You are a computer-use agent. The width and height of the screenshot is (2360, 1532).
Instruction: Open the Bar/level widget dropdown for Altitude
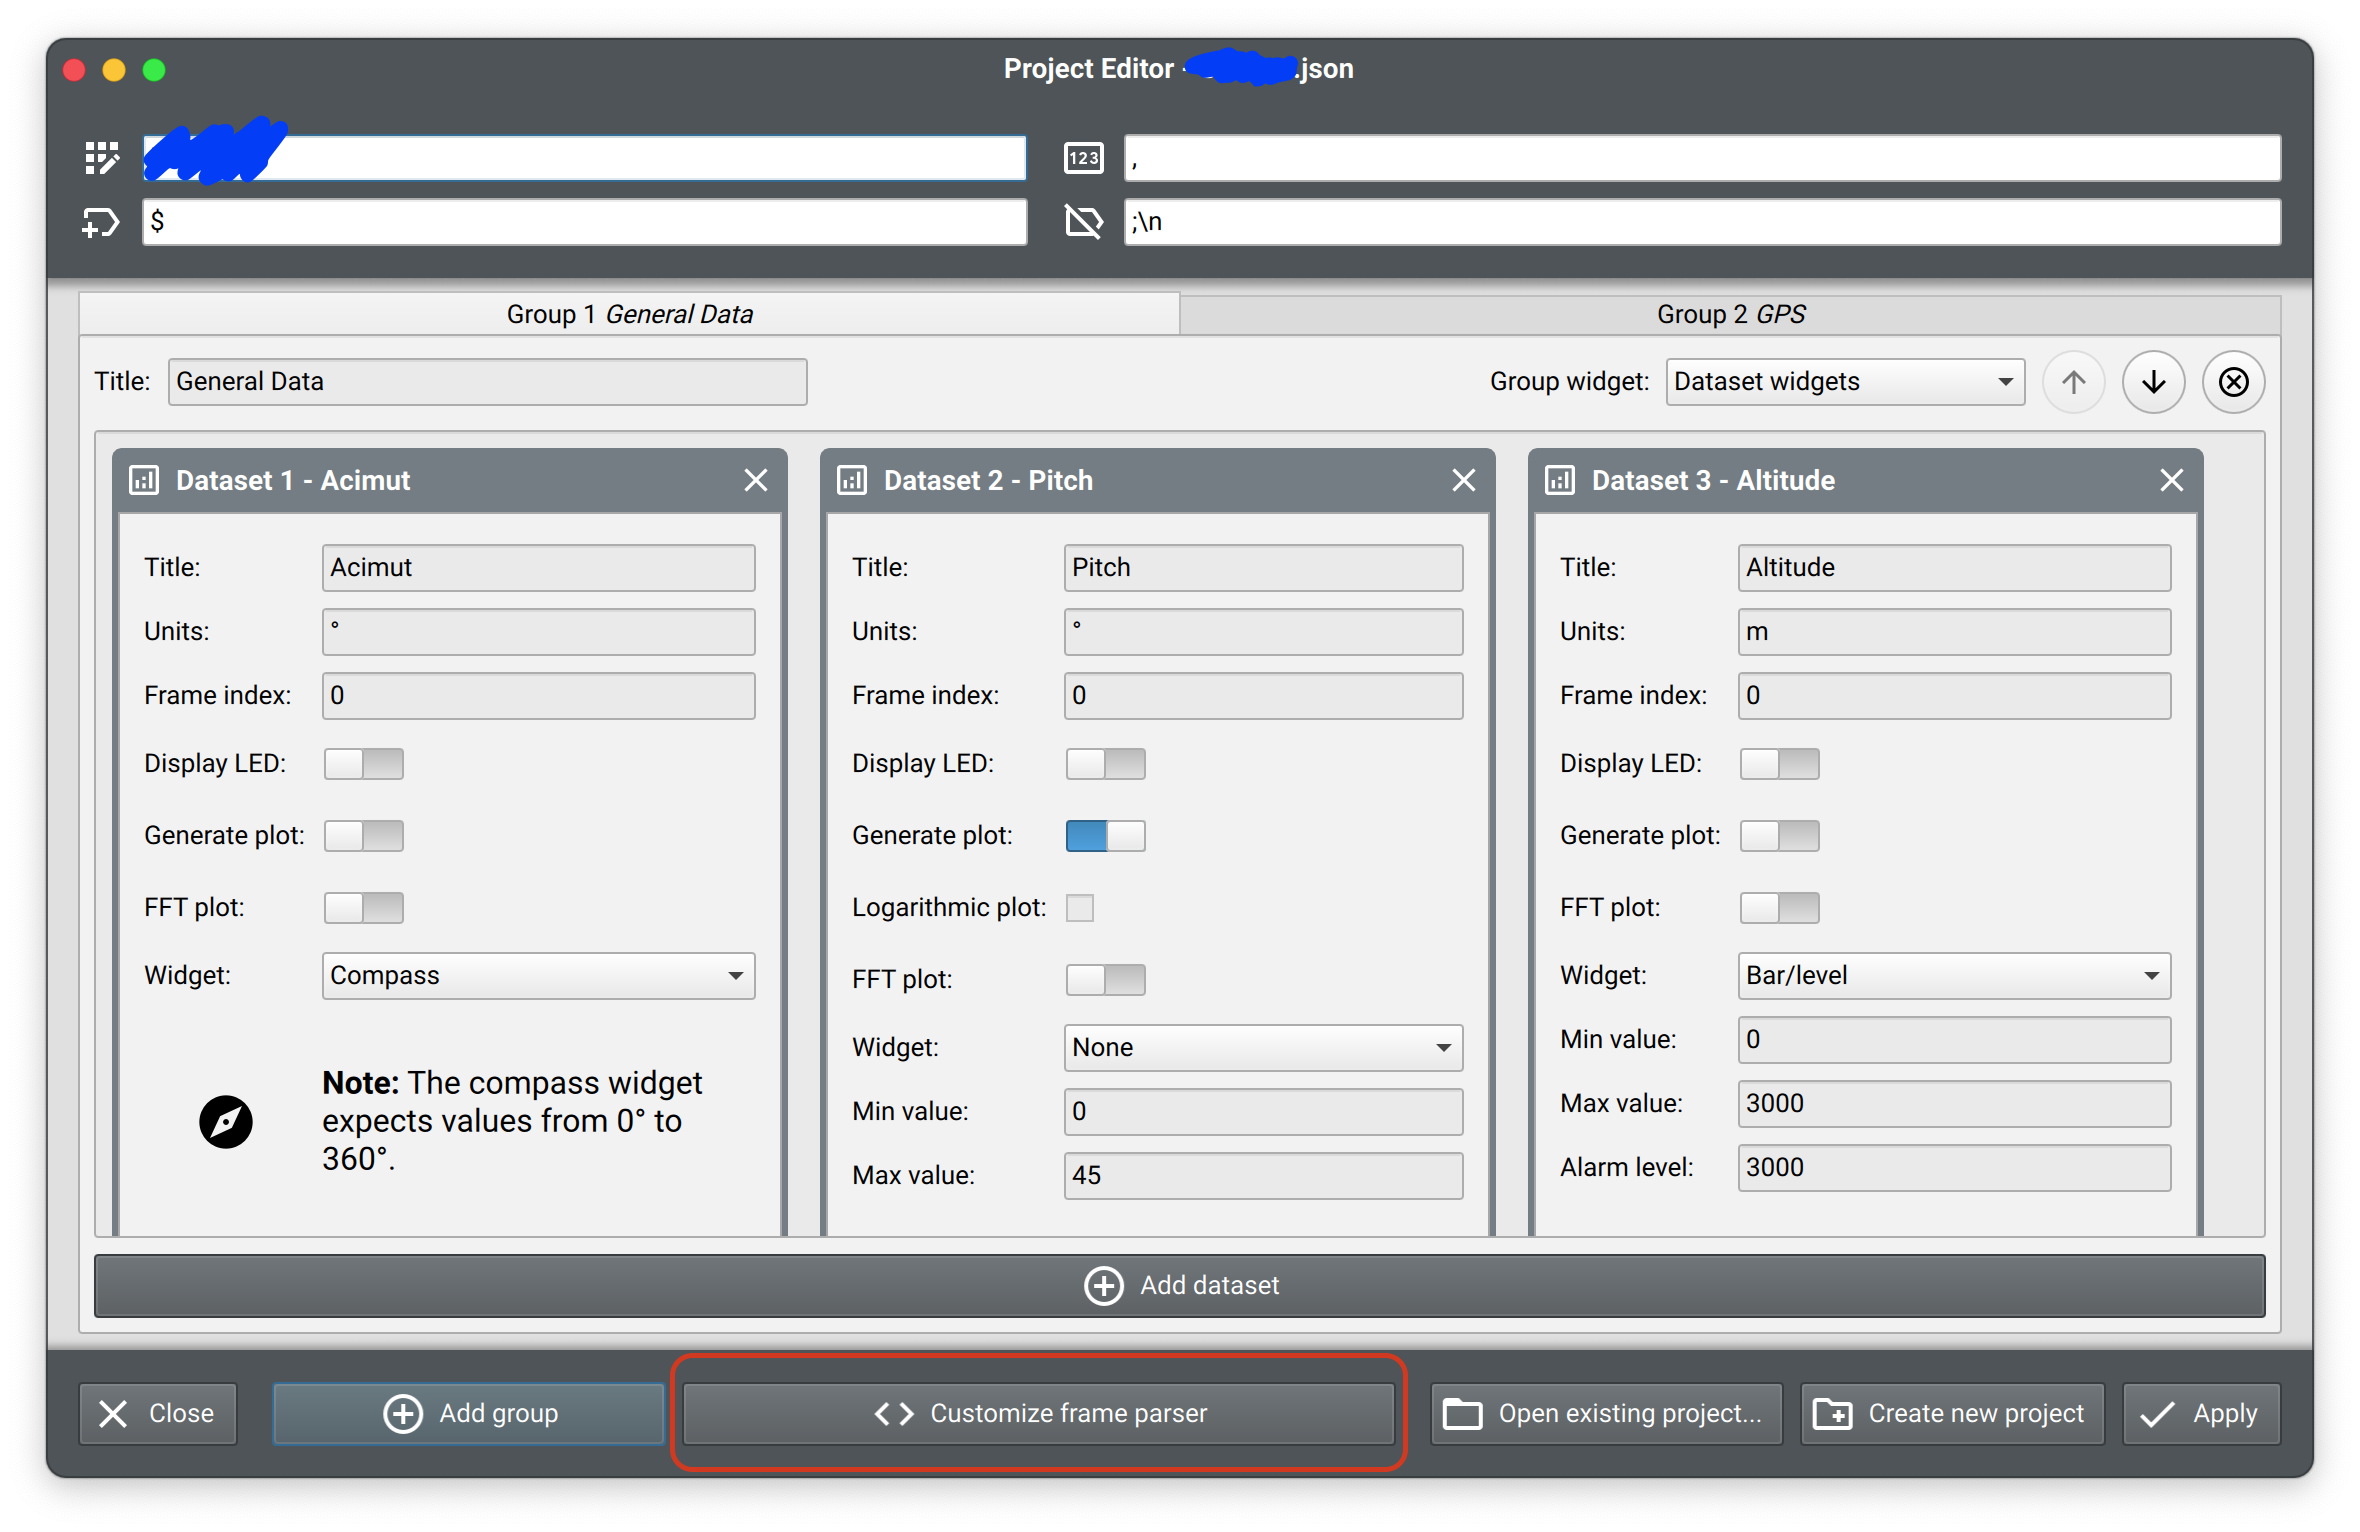click(1952, 975)
